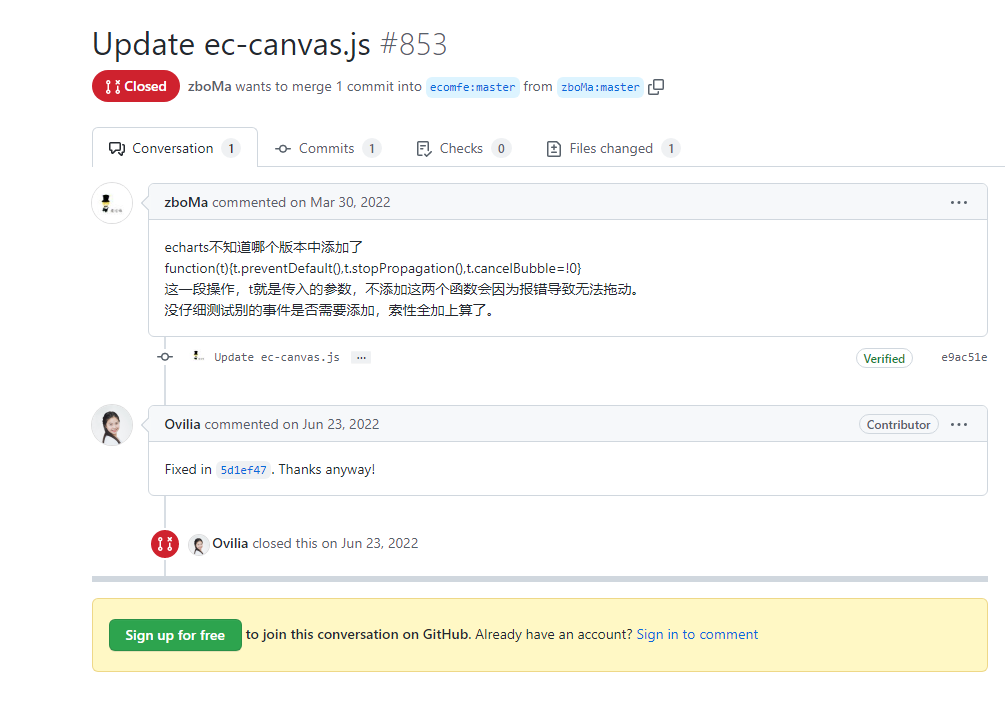Click 'Thanks anyway!' text in Ovilia's comment
This screenshot has height=703, width=1005.
(327, 469)
